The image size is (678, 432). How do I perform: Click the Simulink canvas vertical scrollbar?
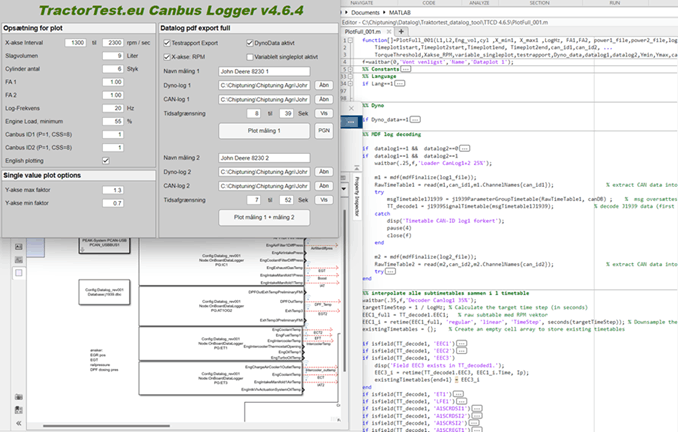point(345,291)
